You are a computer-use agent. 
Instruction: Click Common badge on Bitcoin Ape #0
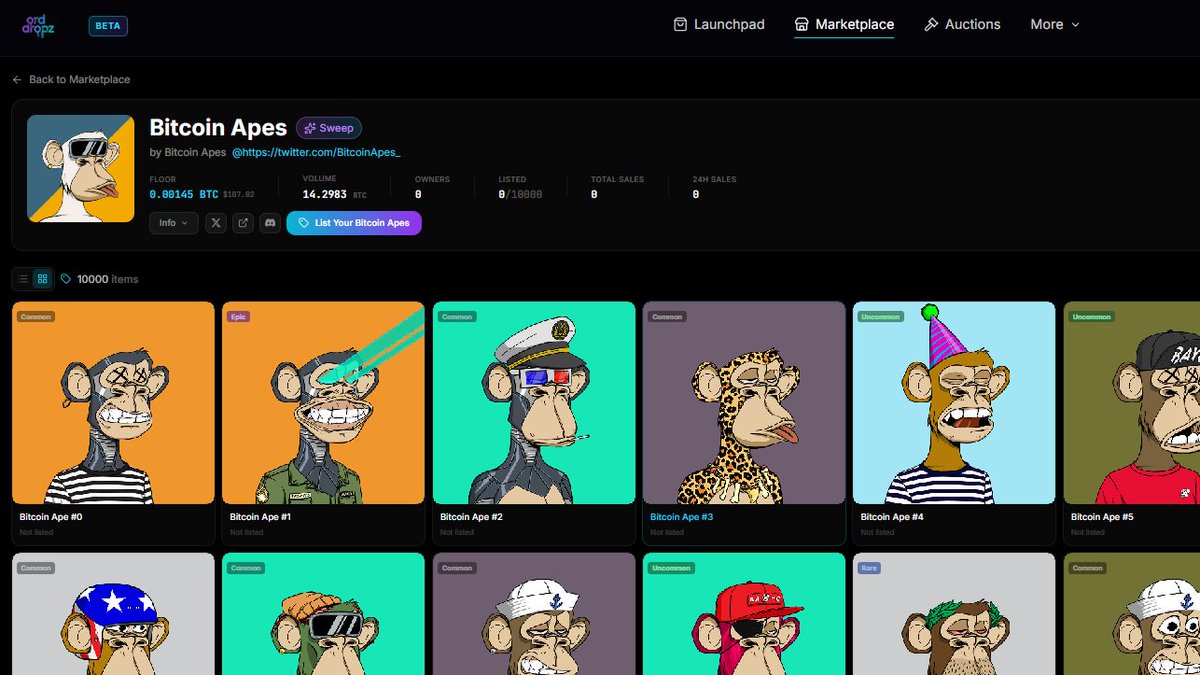pyautogui.click(x=36, y=317)
